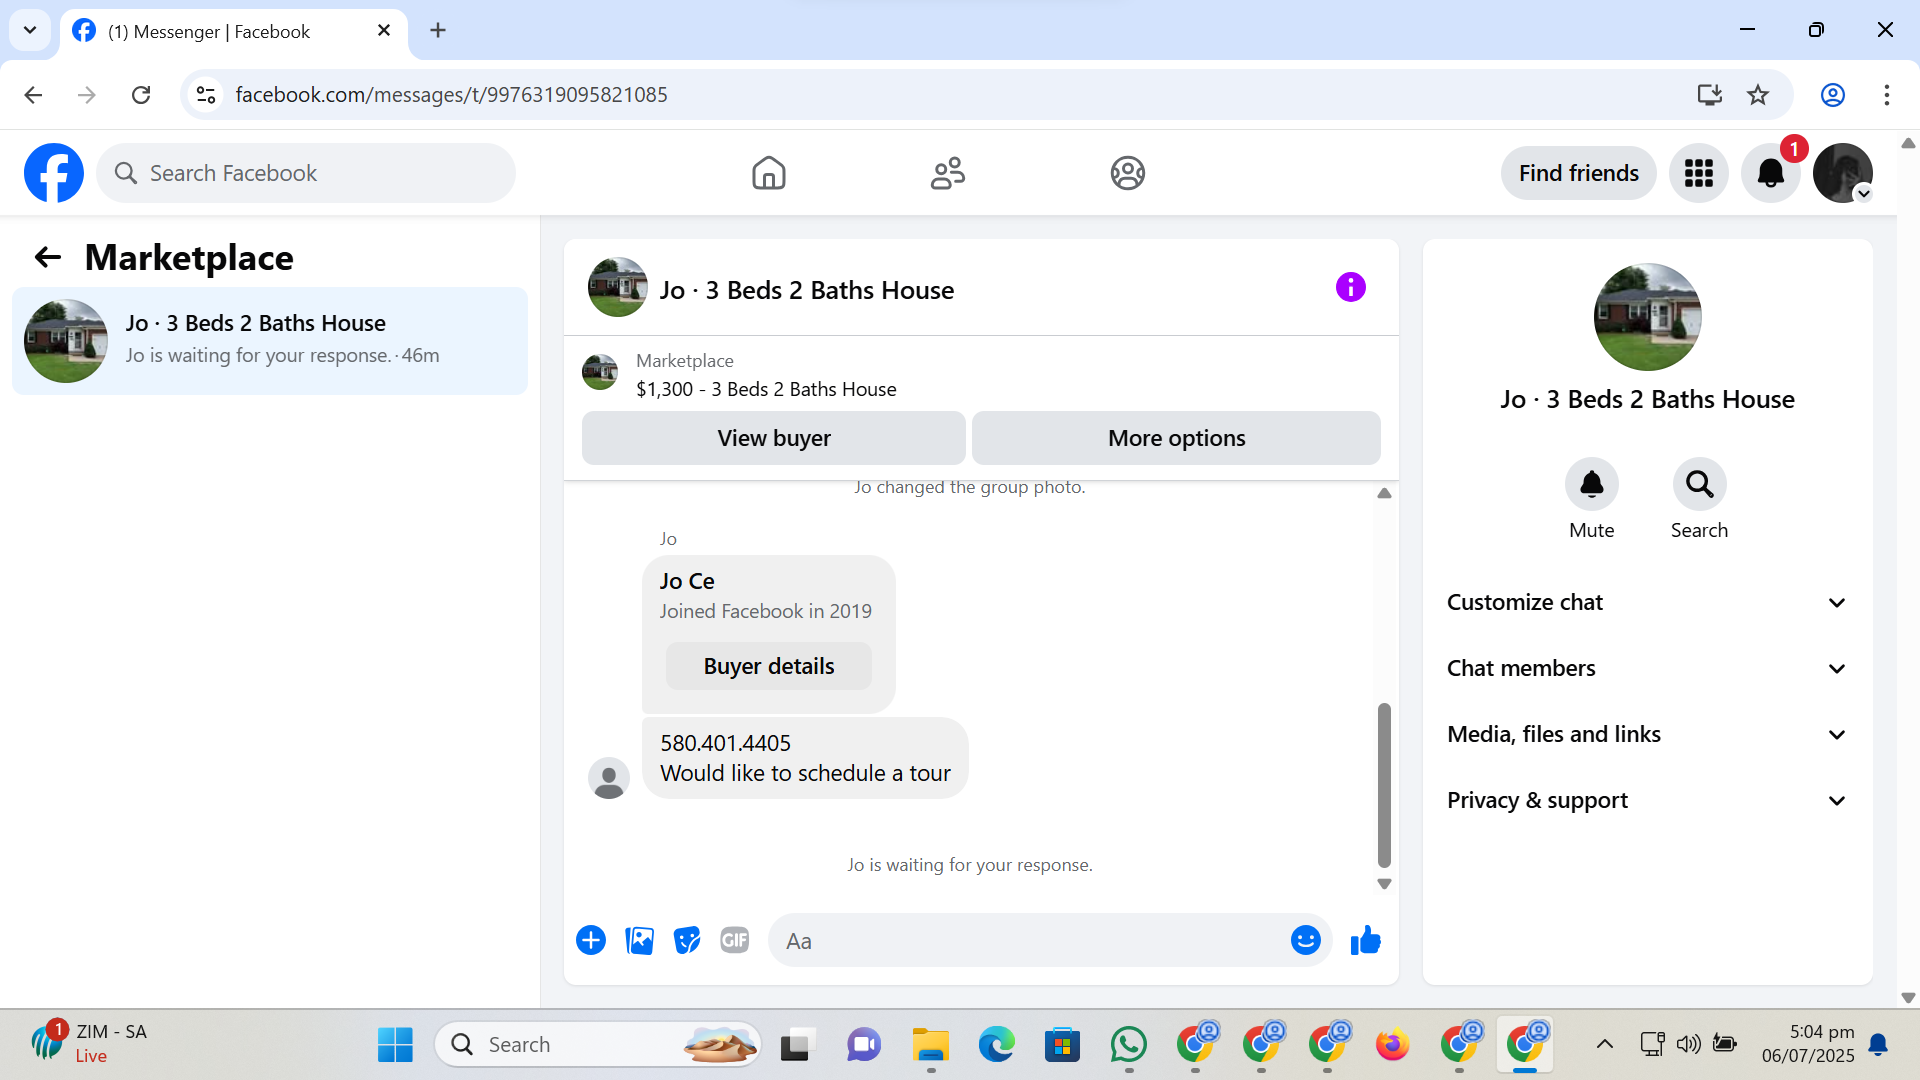Image resolution: width=1920 pixels, height=1080 pixels.
Task: Open the Friends icon in top navigation
Action: point(948,173)
